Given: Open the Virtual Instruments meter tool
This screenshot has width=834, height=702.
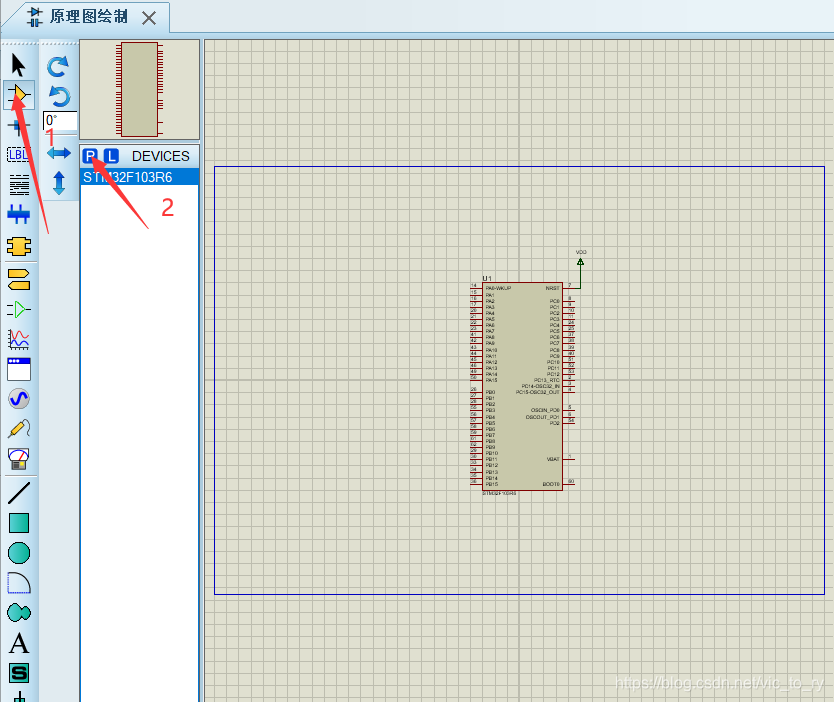Looking at the screenshot, I should pyautogui.click(x=19, y=458).
